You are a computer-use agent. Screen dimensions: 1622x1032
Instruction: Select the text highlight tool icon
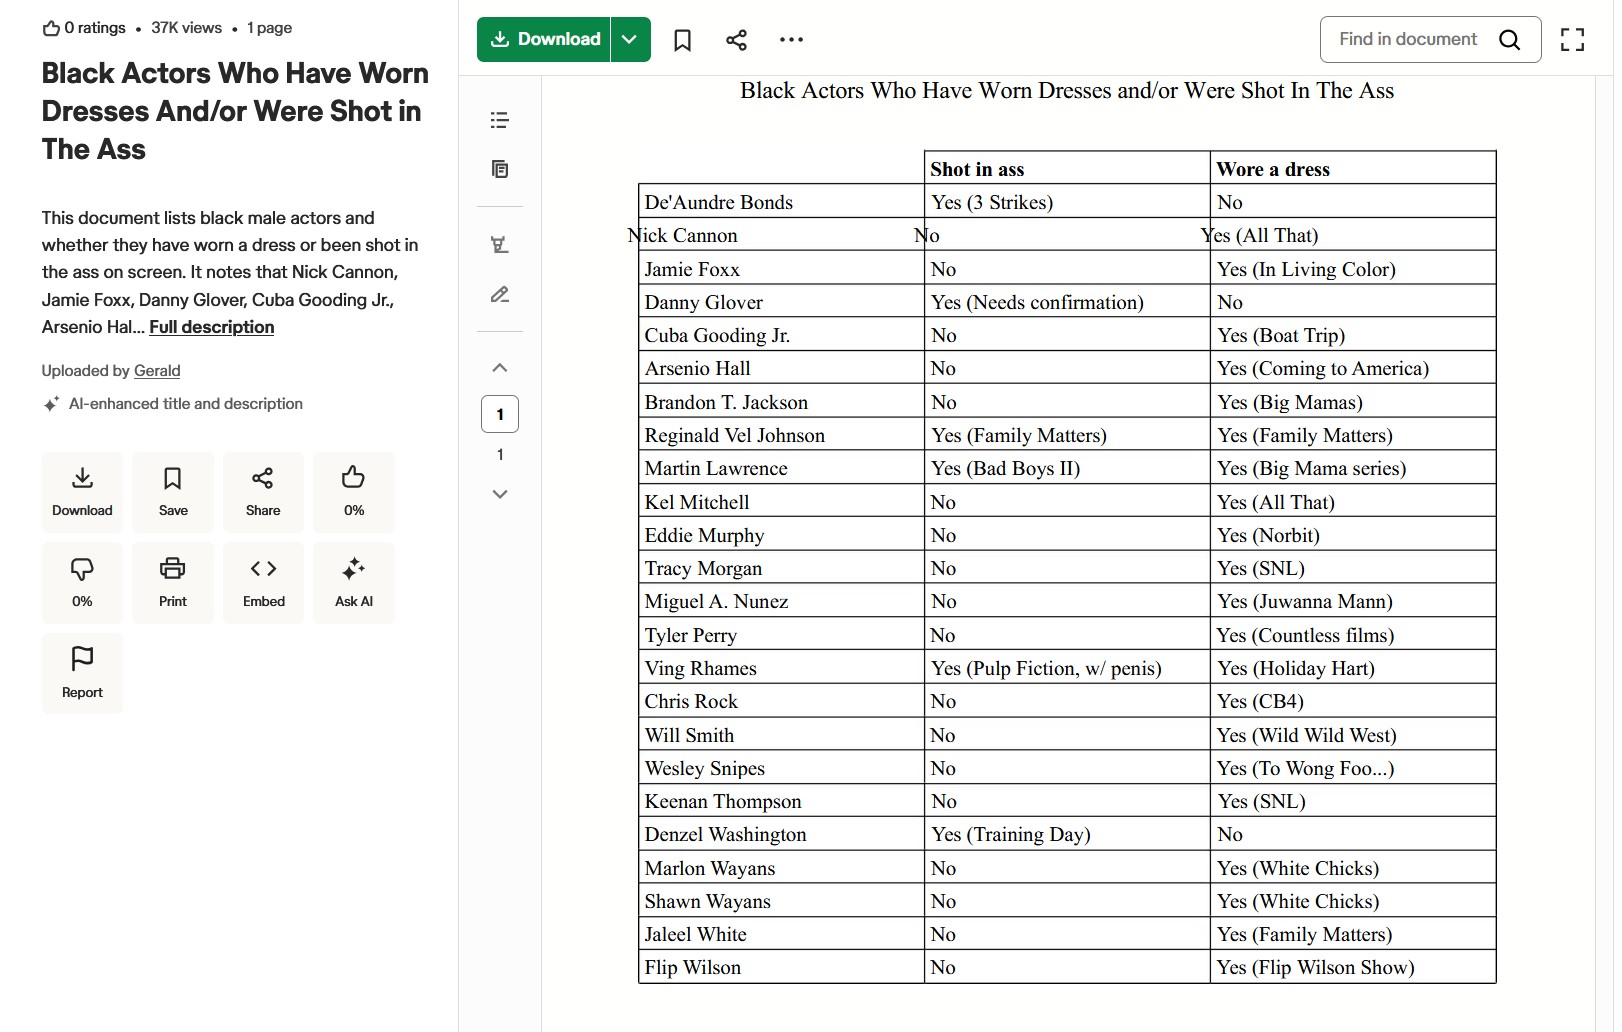[x=500, y=244]
